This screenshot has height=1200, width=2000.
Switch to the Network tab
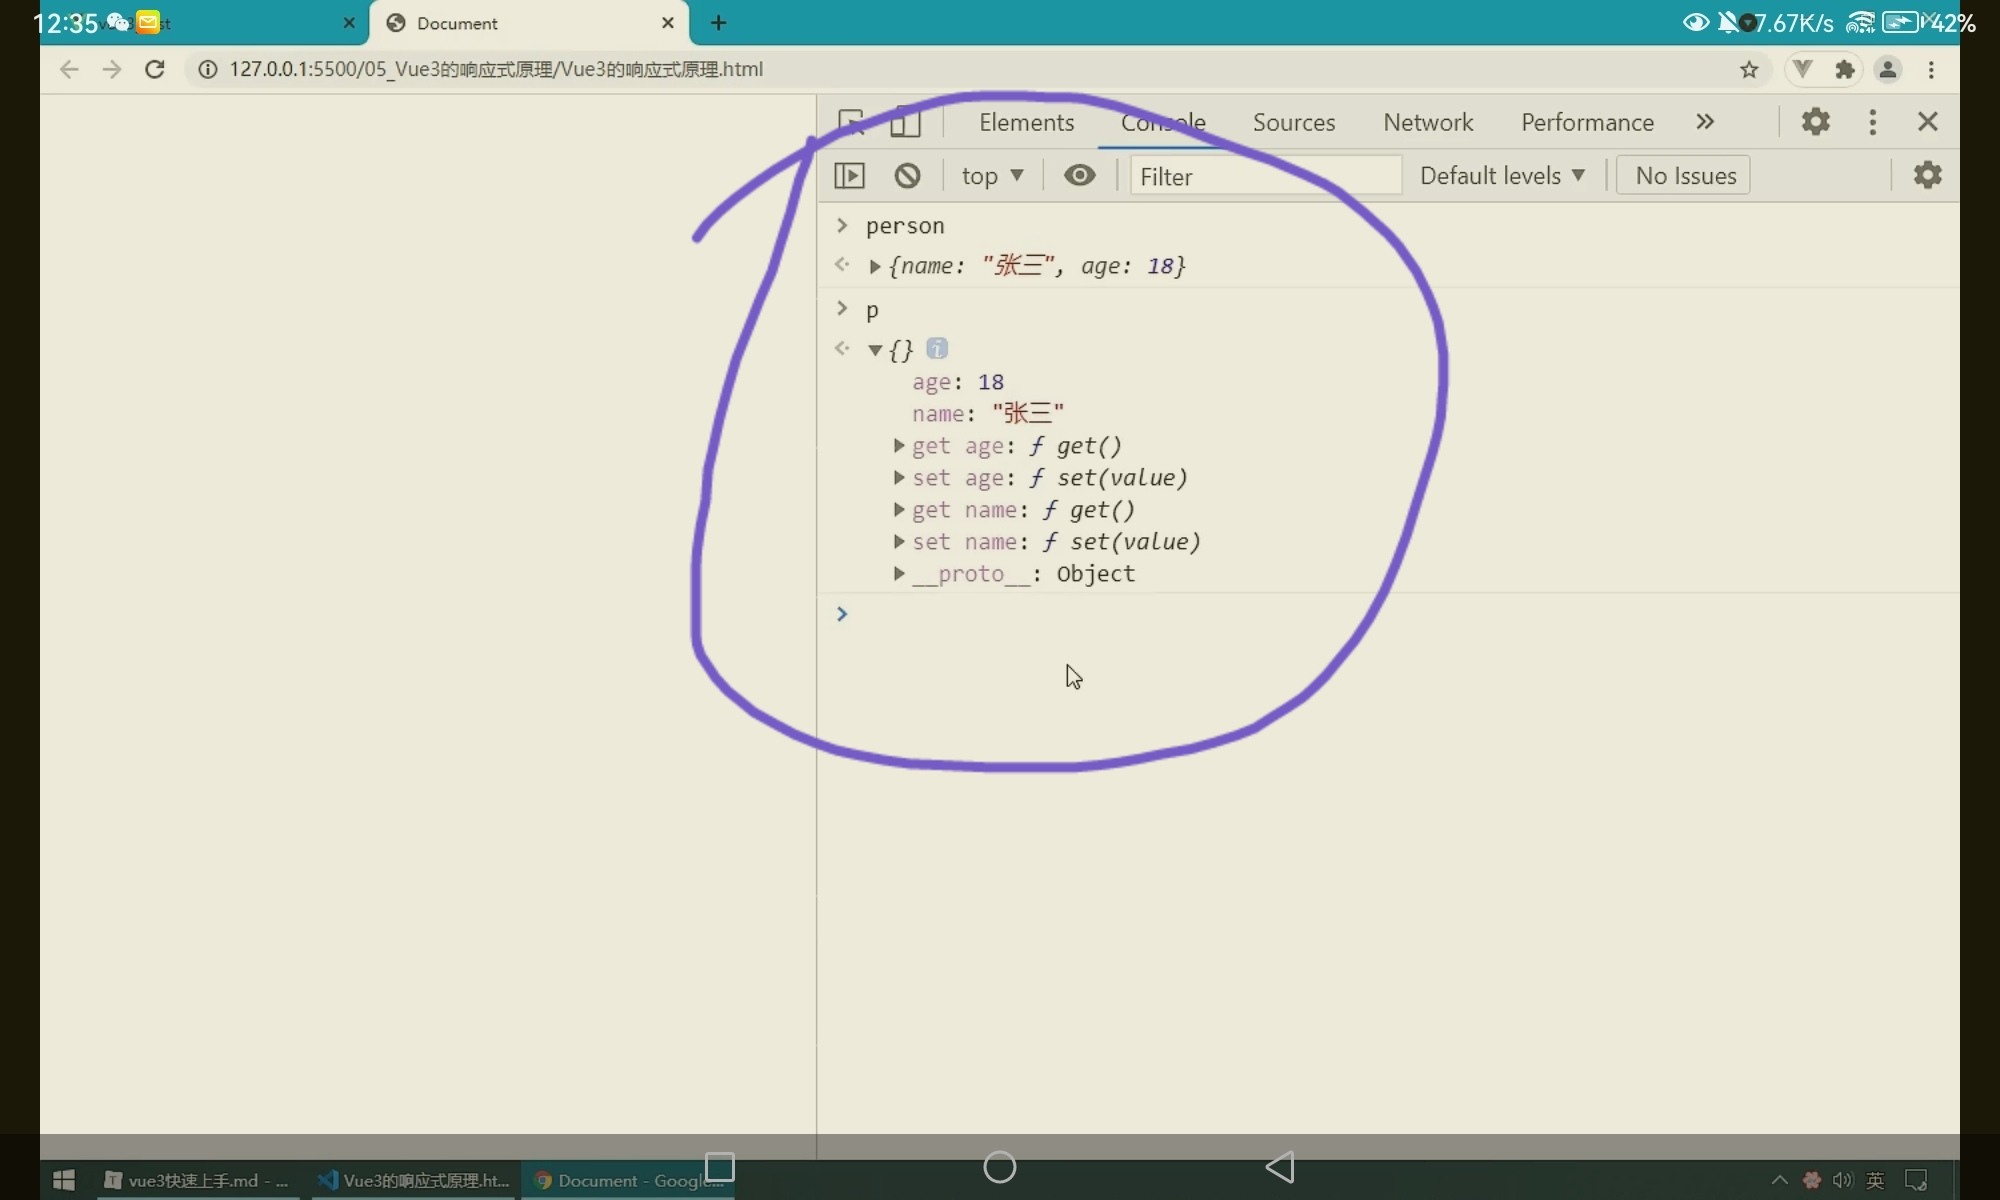(1427, 122)
